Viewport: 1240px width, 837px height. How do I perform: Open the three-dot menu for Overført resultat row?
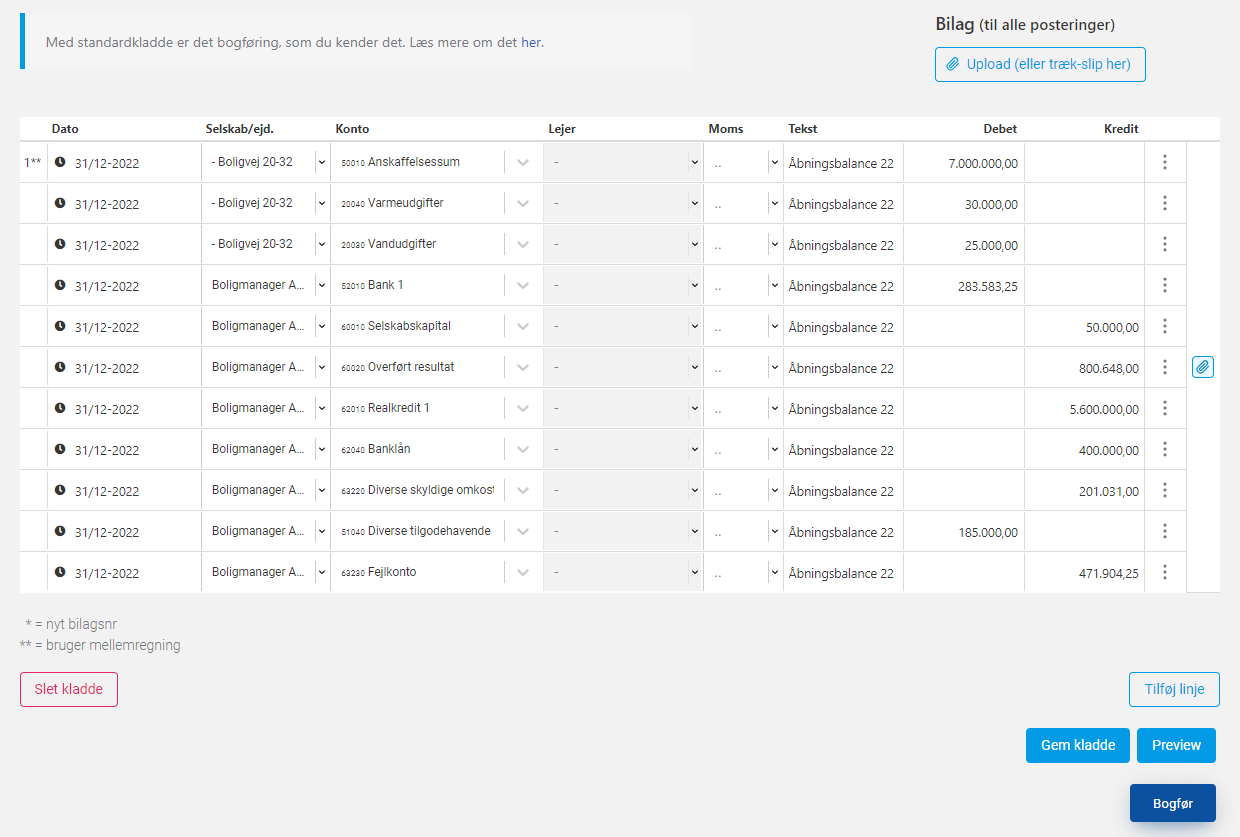[1165, 367]
